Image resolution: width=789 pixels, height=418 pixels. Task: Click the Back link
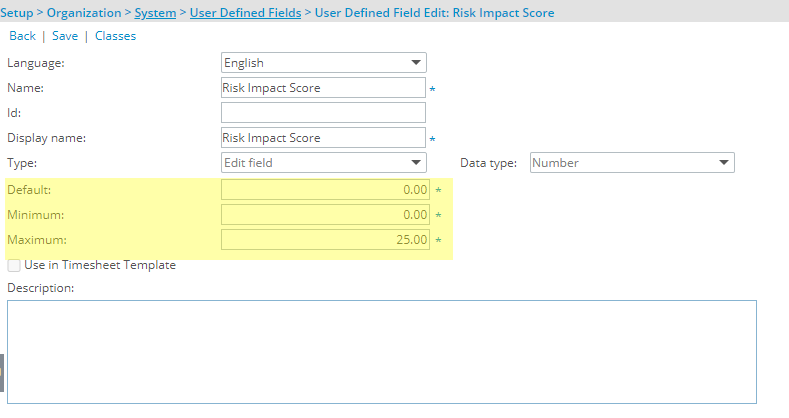(23, 36)
